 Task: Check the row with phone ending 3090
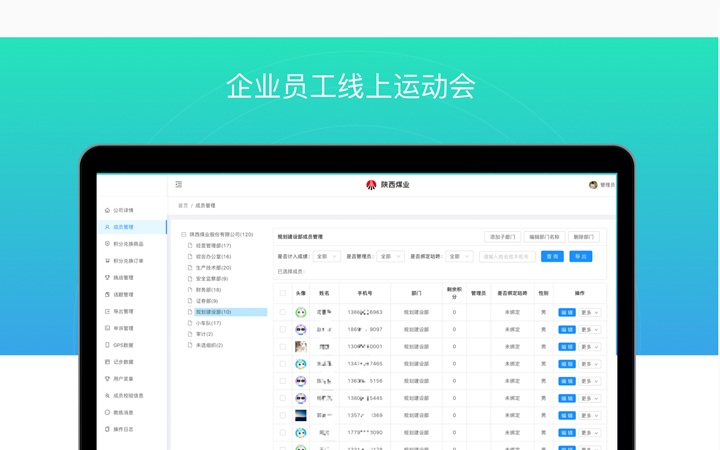283,433
